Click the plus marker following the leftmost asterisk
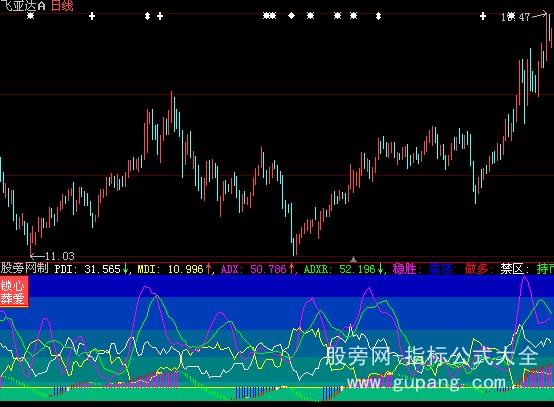554x407 pixels. click(92, 16)
